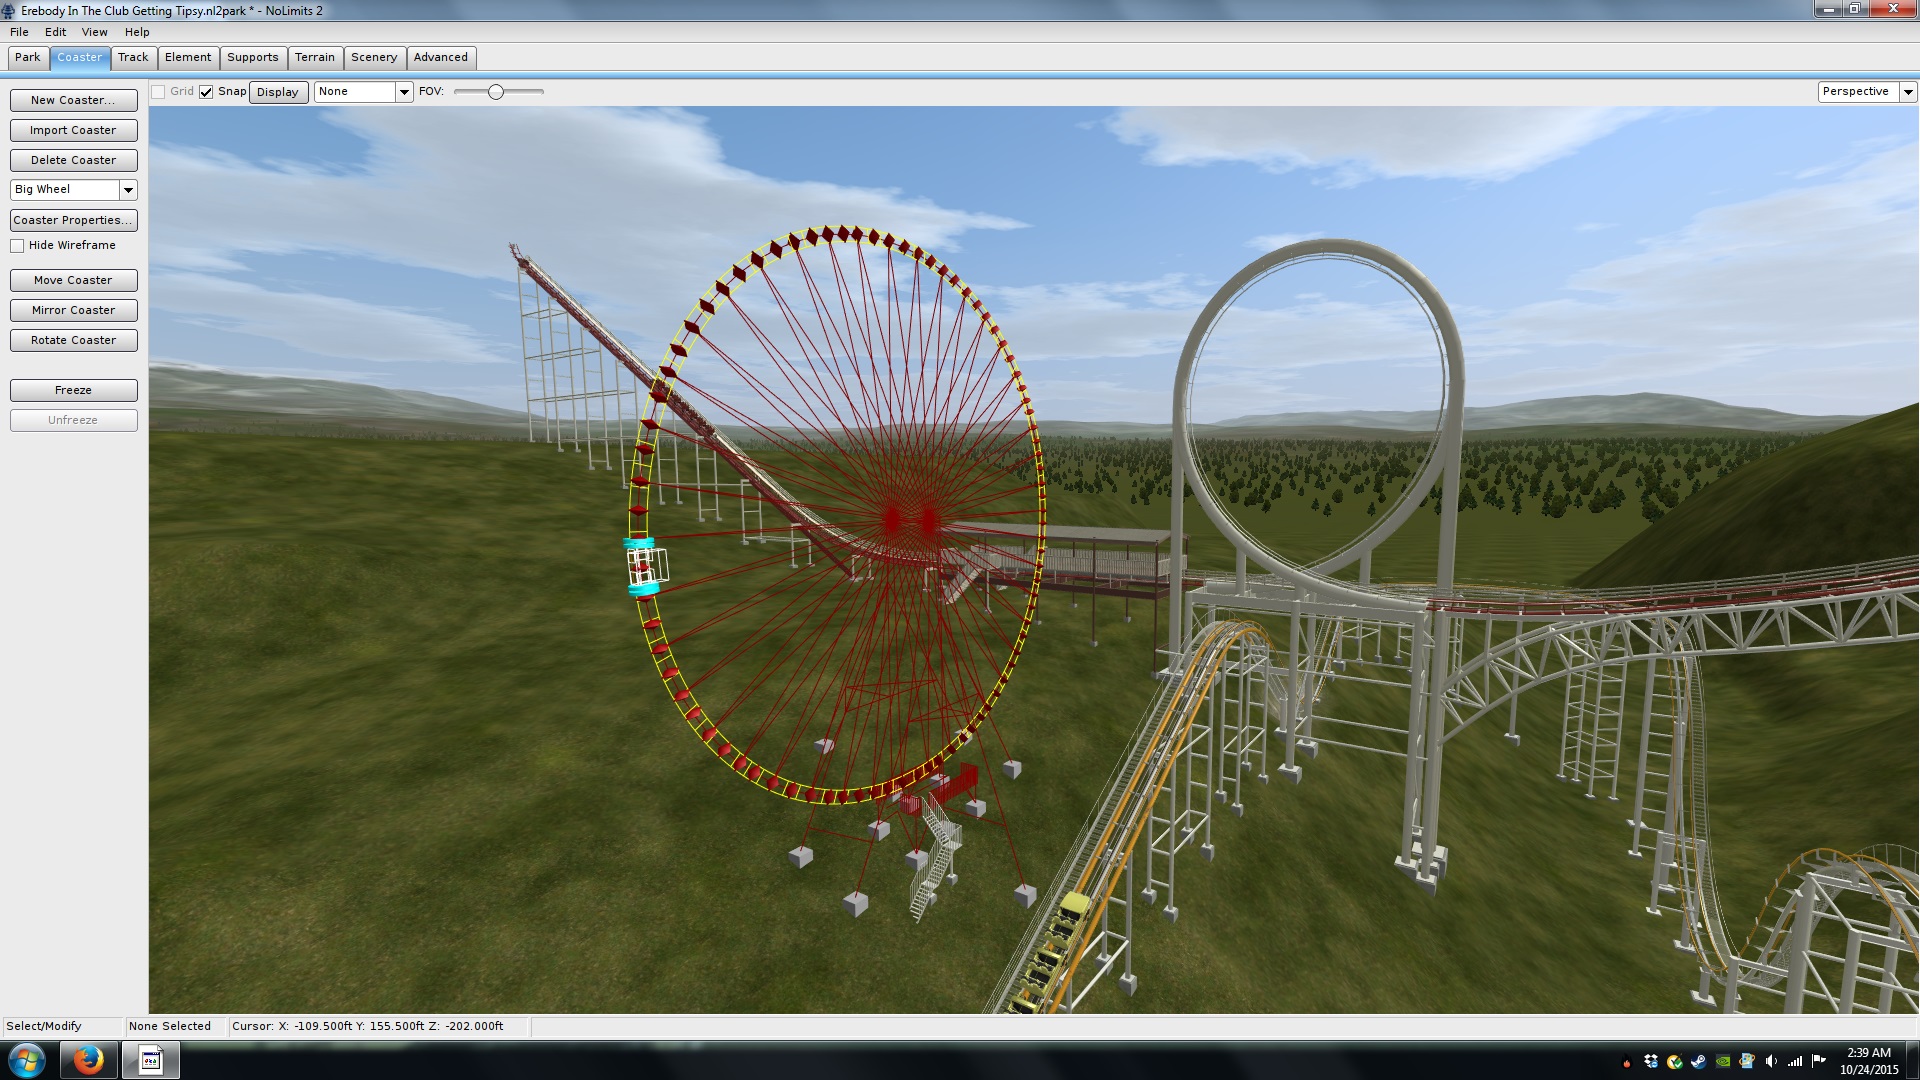Open the Steam tray icon
The image size is (1920, 1080).
click(x=1699, y=1061)
